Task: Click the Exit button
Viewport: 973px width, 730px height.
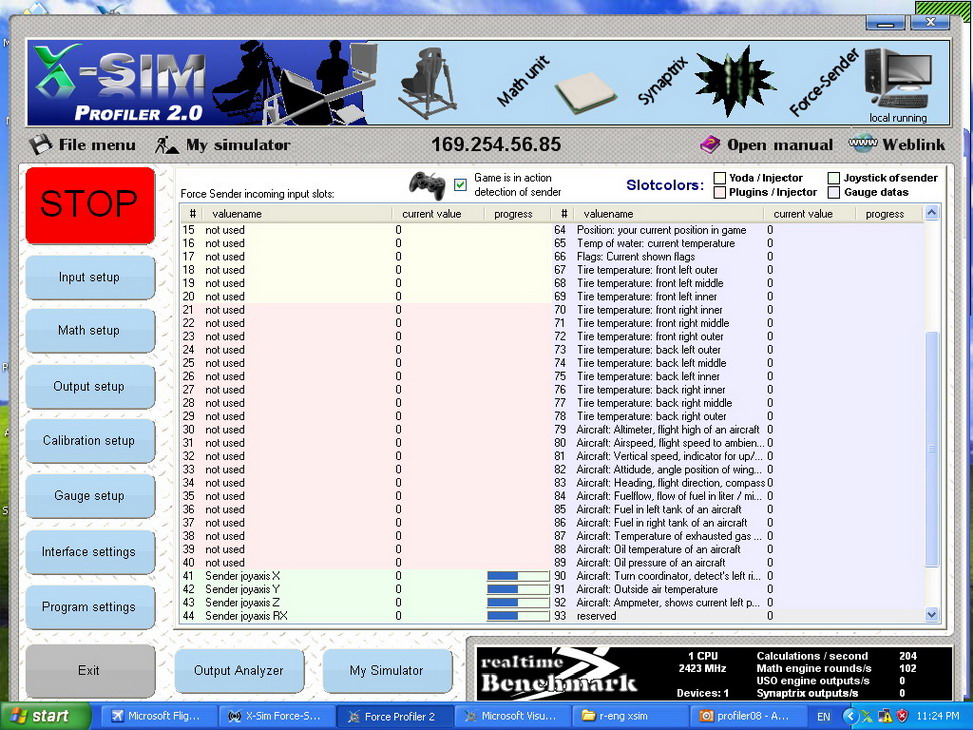Action: pos(90,670)
